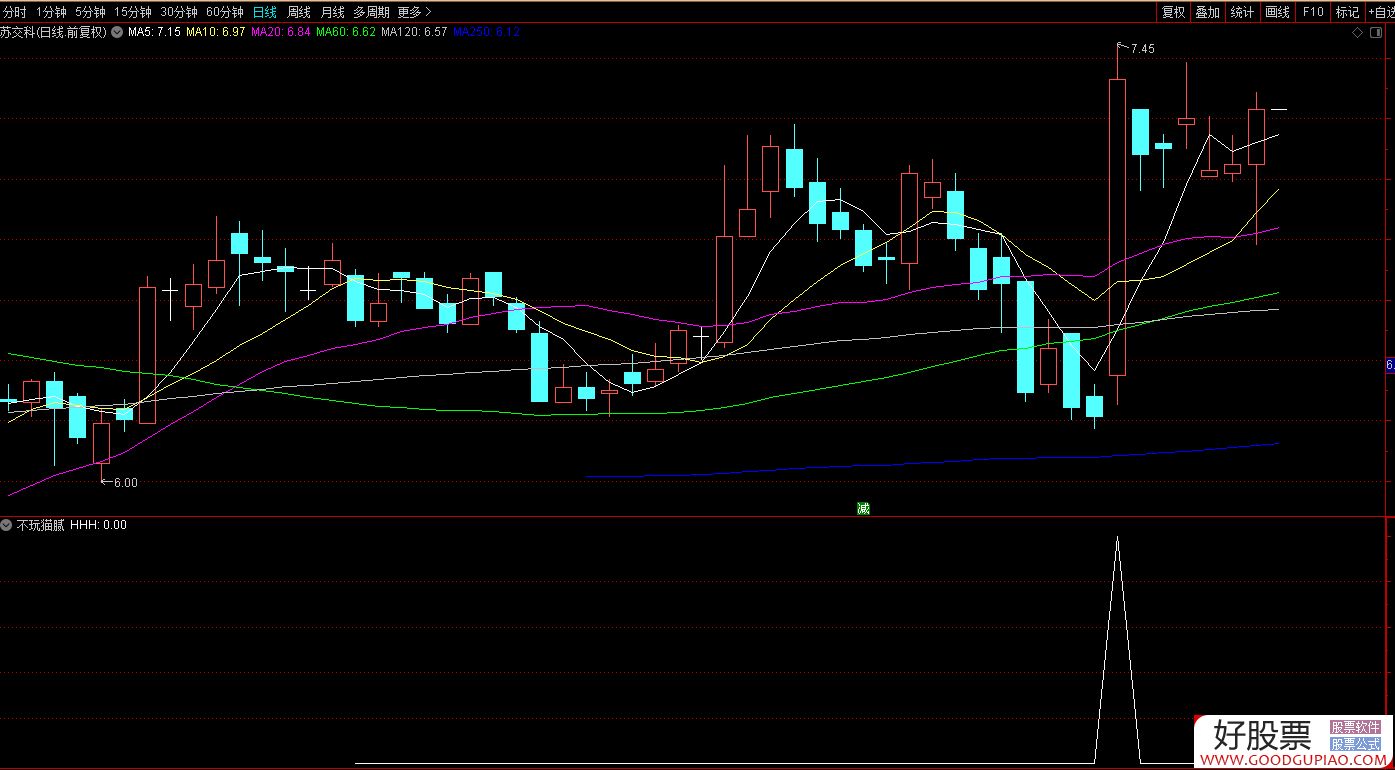The height and width of the screenshot is (770, 1395).
Task: Click the magenta MA20: 6.84 label
Action: 281,32
